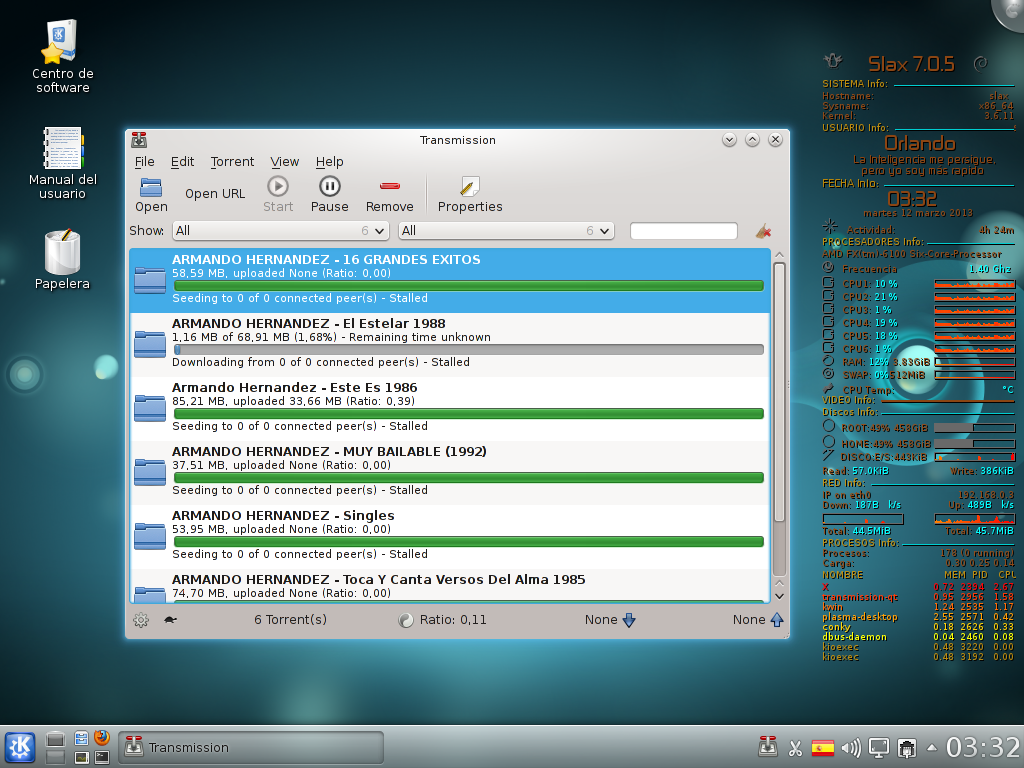Pause the selected torrent

click(x=329, y=195)
